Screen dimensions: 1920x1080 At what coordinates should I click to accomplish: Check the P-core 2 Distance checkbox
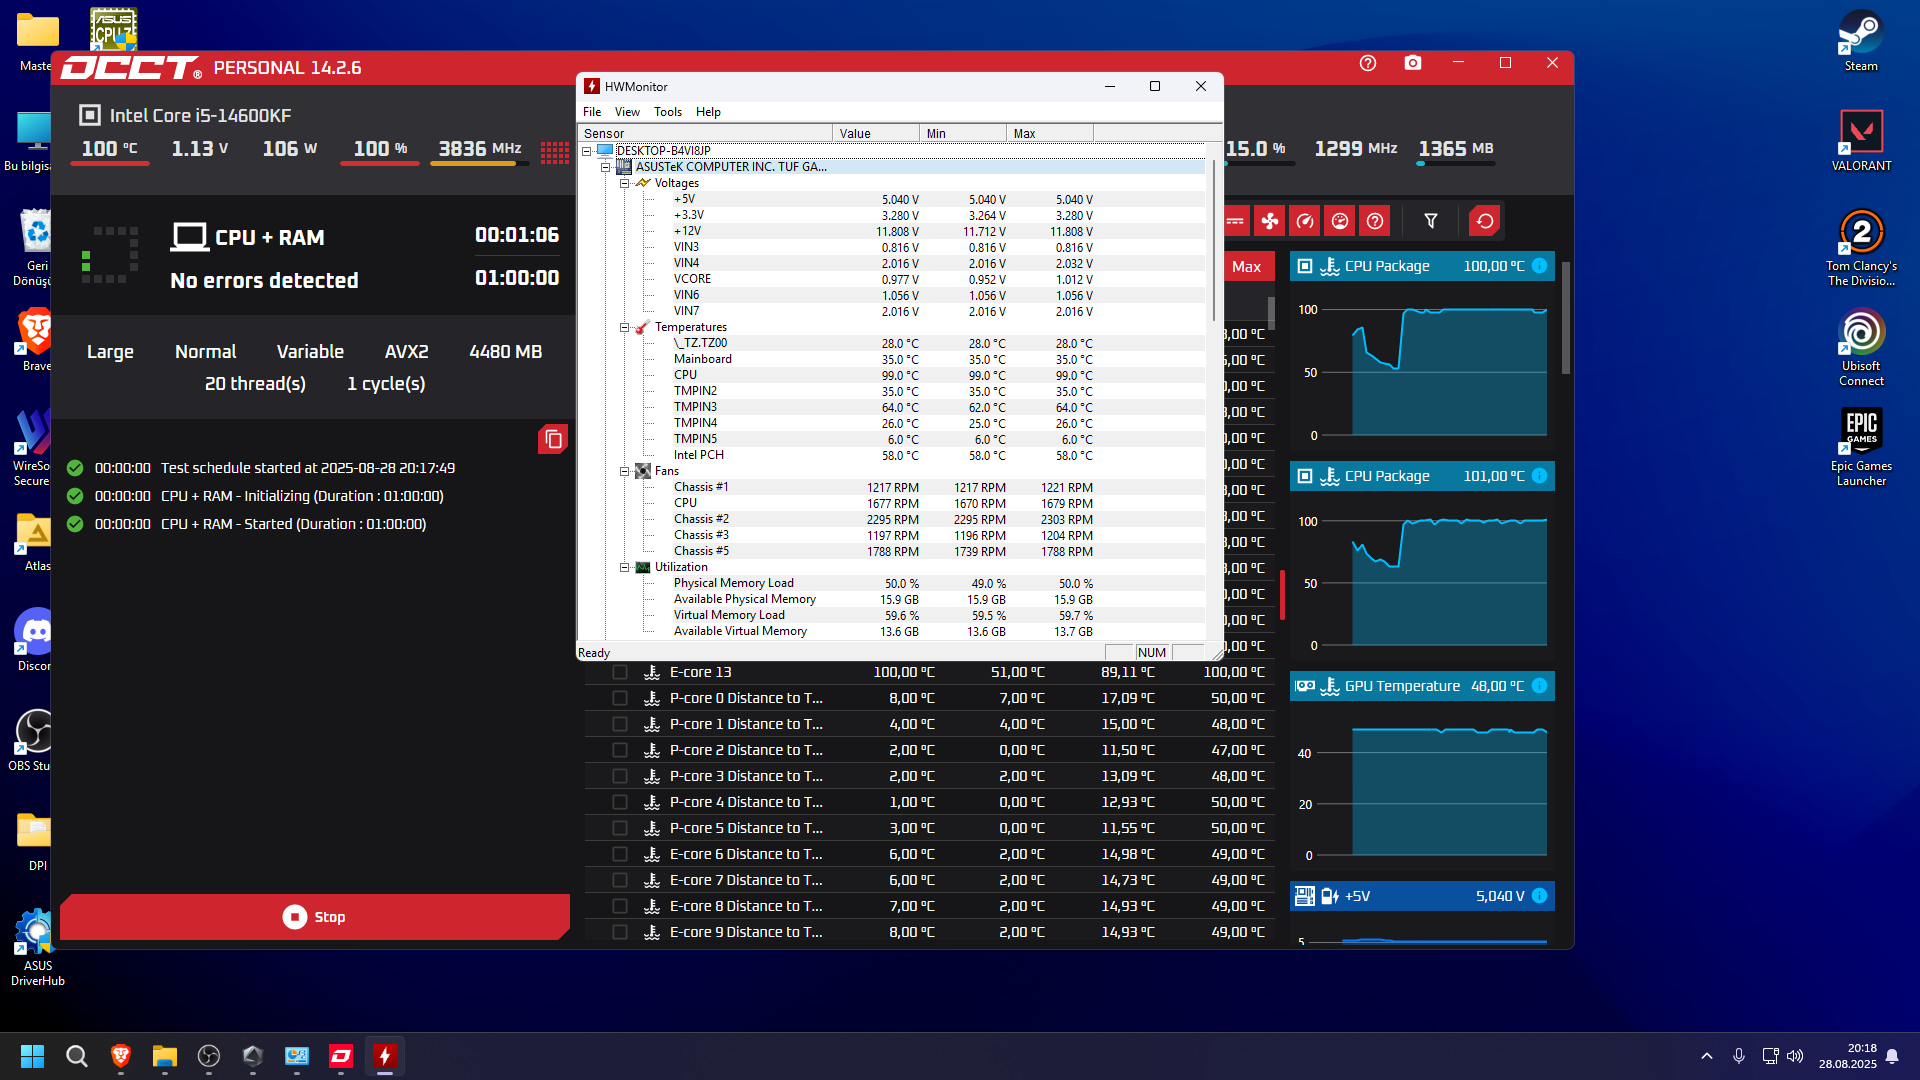pos(620,750)
